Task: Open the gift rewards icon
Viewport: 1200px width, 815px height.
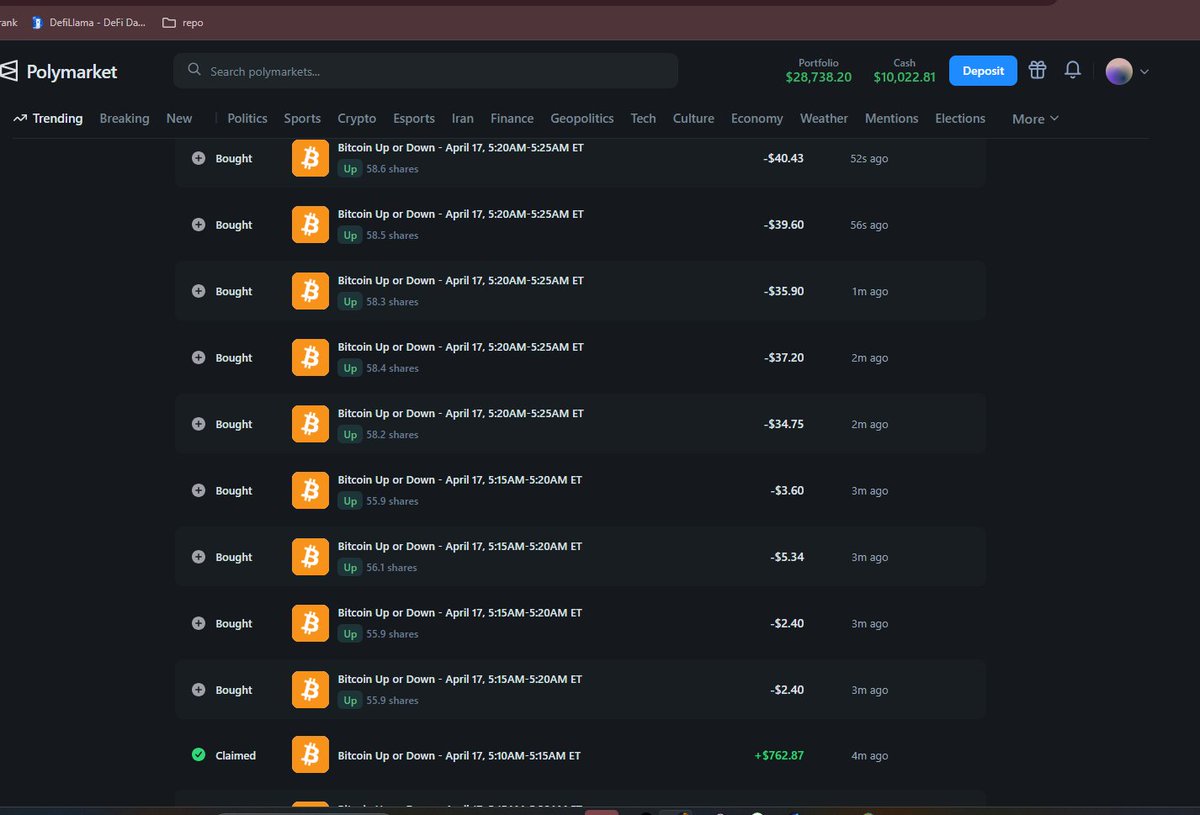Action: pyautogui.click(x=1038, y=70)
